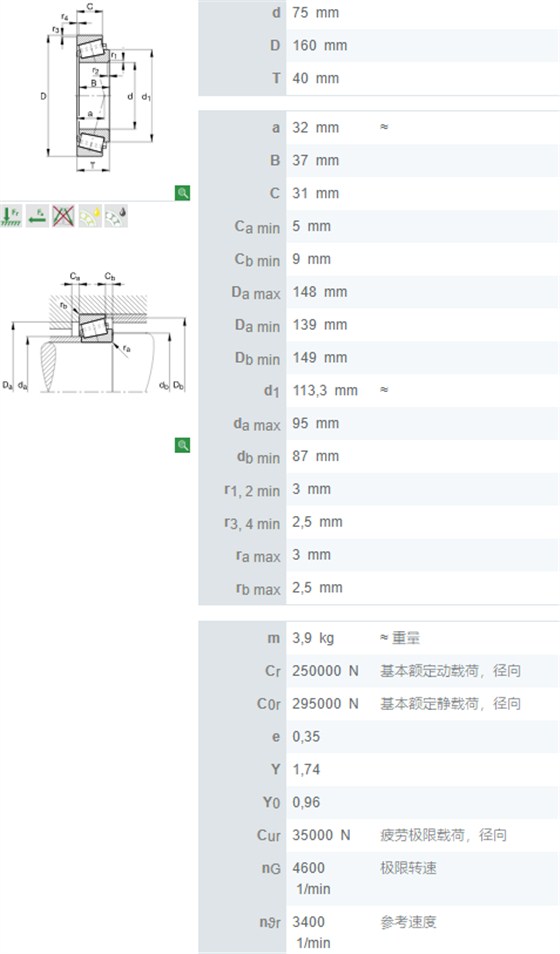Screen dimensions: 560x954
Task: Click the 疲劳极限载荷，径向 description
Action: [x=443, y=835]
